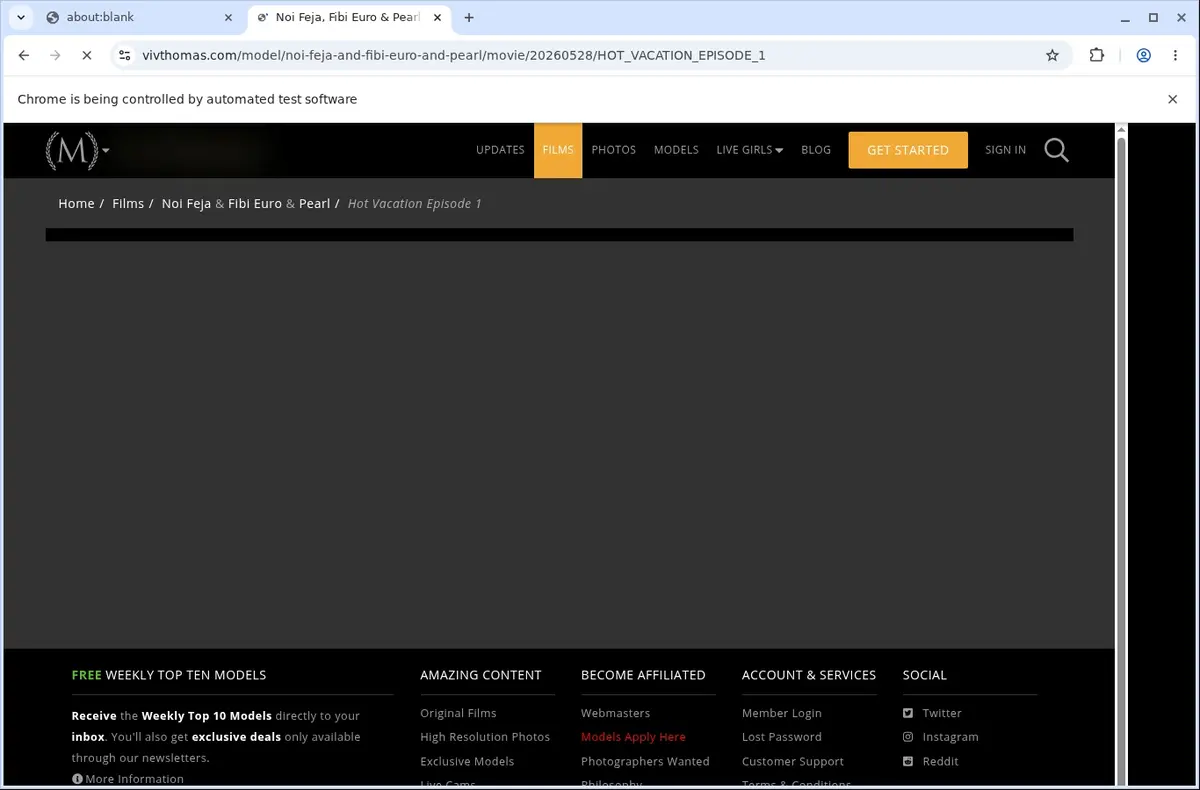Click the Amazing Content heading
Screen dimensions: 1200x790
[481, 675]
